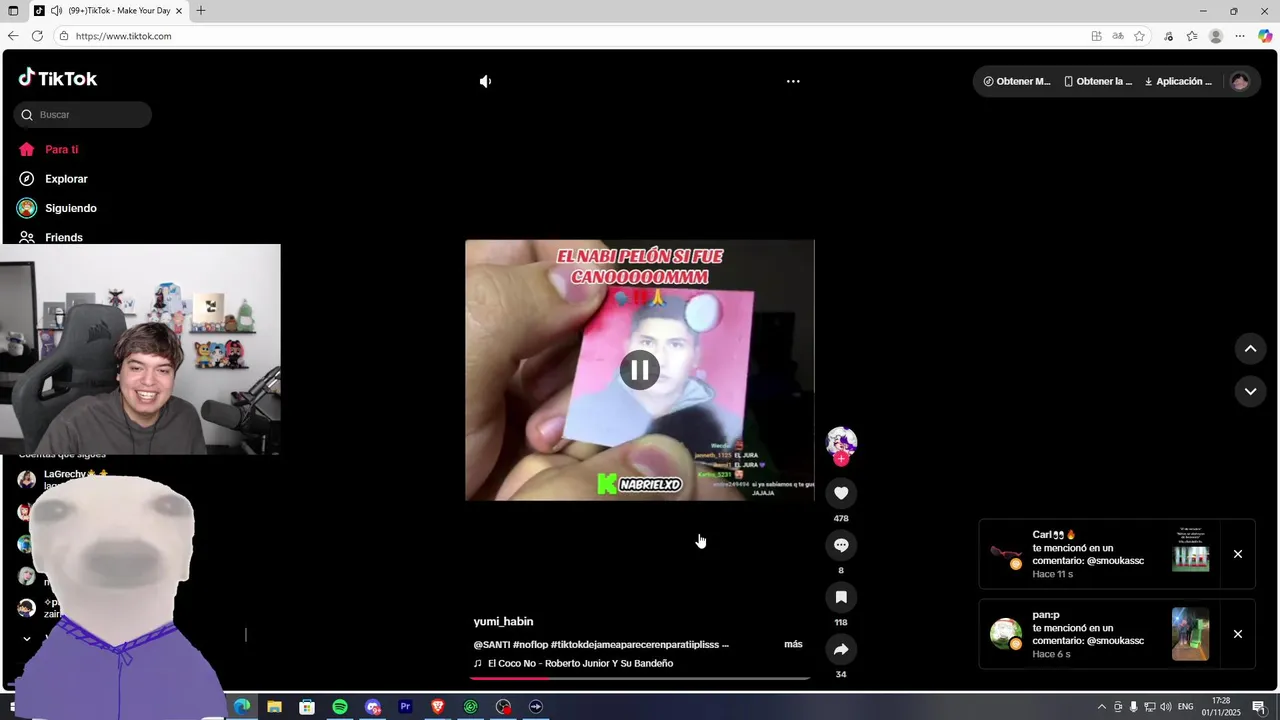
Task: Click the Obtener M... button
Action: click(x=1017, y=81)
